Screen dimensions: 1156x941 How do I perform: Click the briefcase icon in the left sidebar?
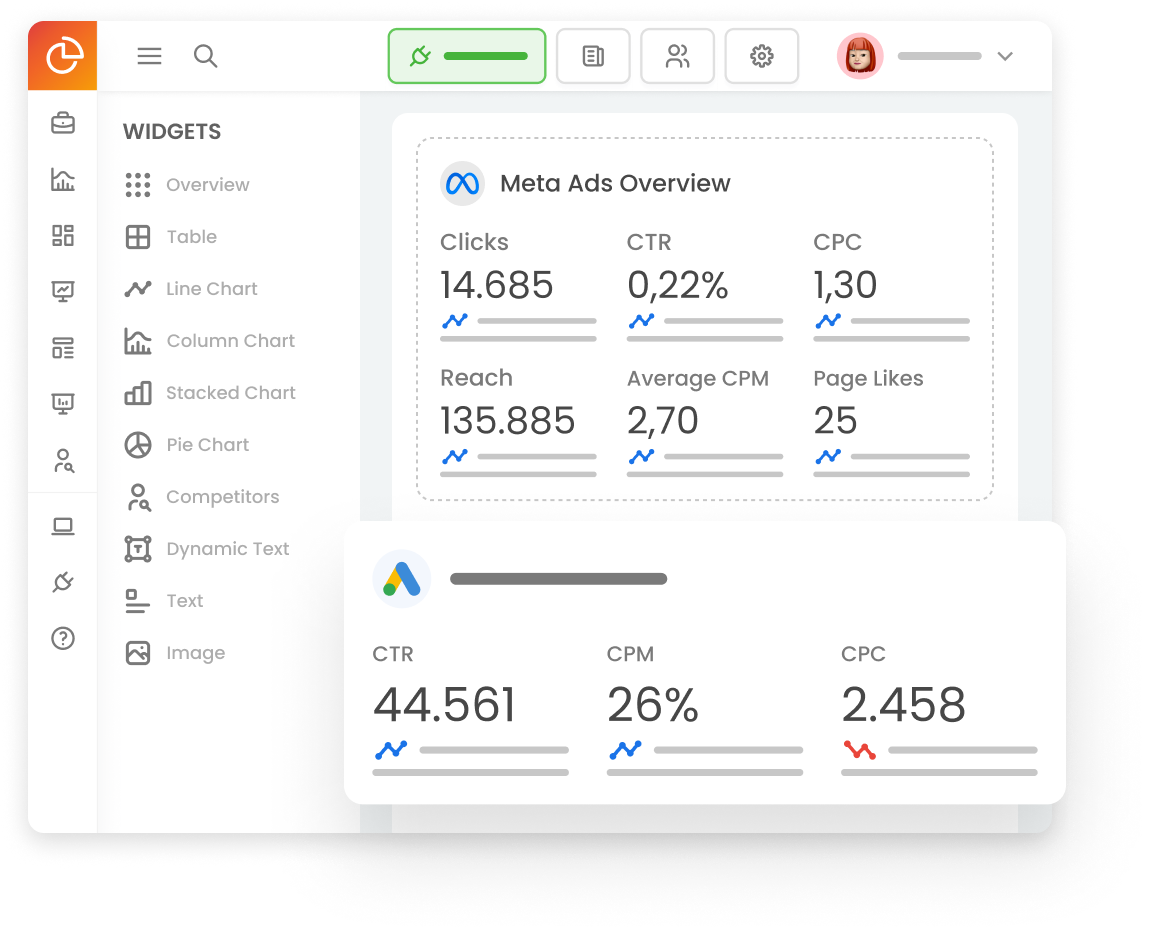point(62,123)
